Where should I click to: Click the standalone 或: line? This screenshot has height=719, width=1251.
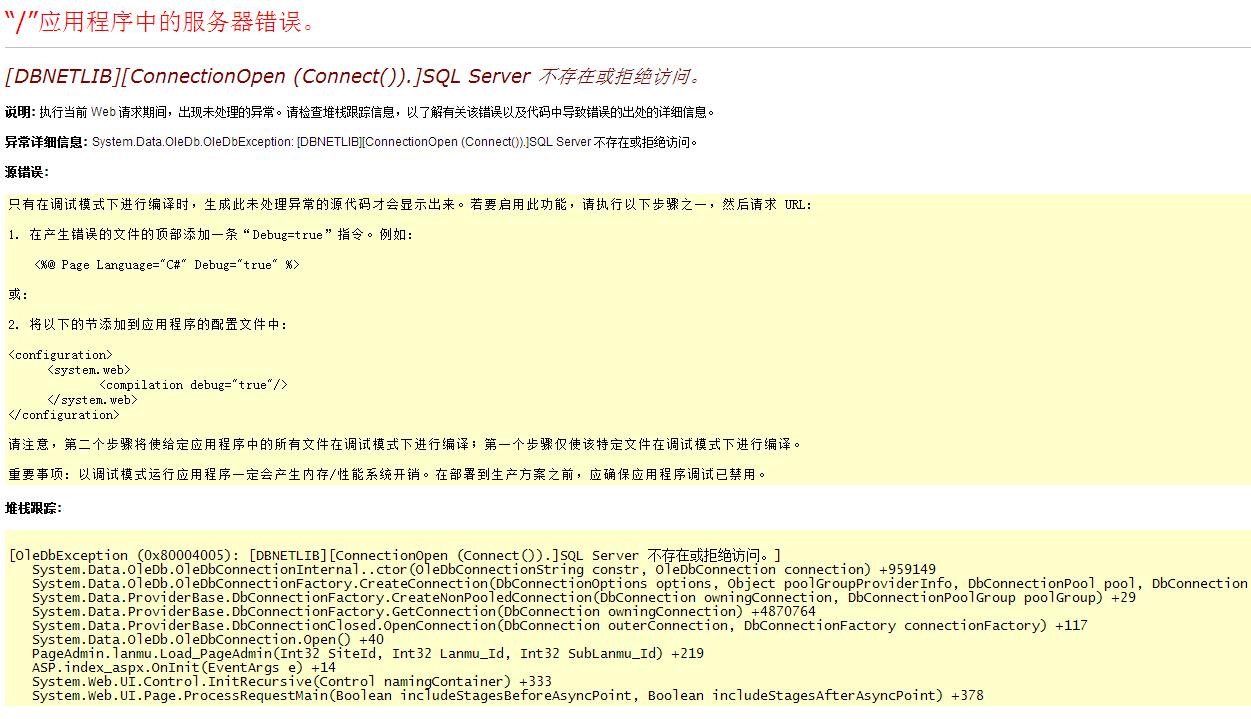pyautogui.click(x=18, y=294)
